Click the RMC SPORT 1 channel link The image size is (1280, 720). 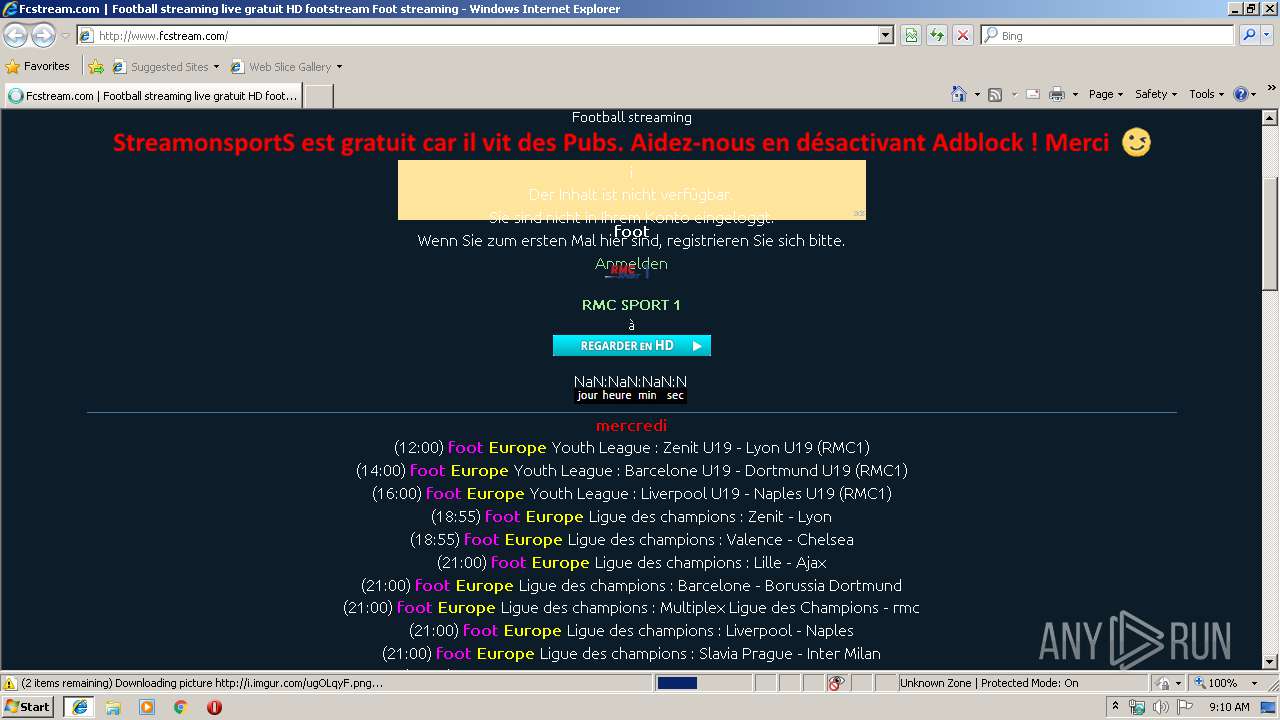[631, 305]
